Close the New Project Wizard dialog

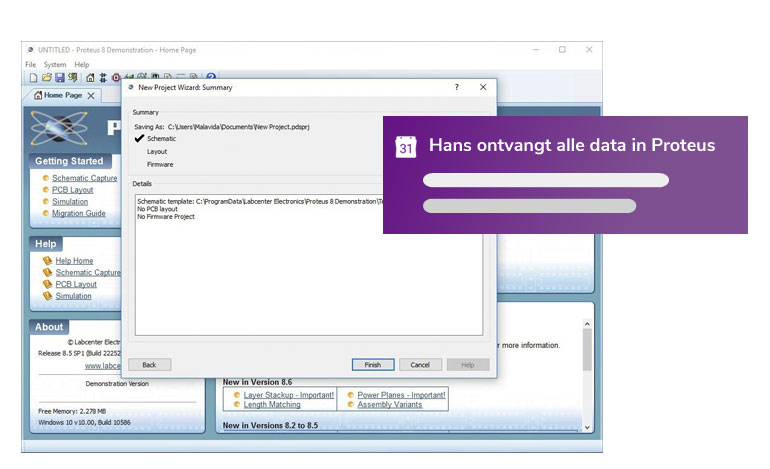pos(483,87)
